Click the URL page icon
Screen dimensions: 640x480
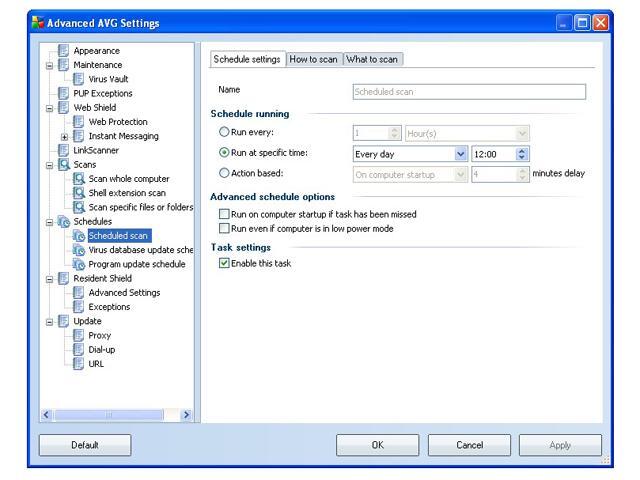(78, 364)
